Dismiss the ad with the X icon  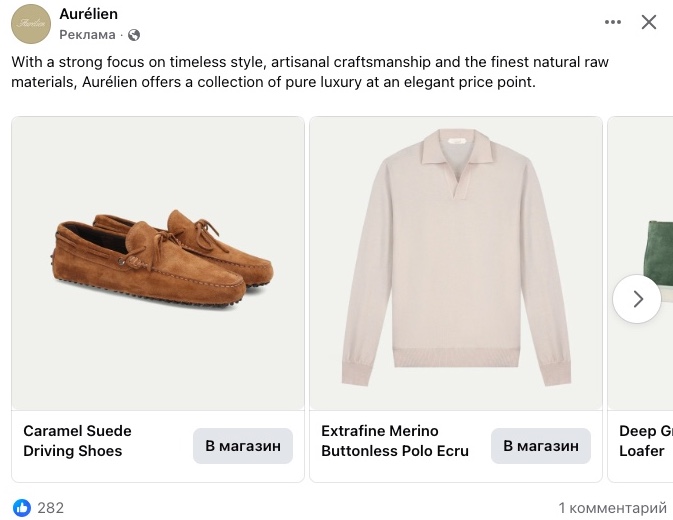tap(649, 22)
